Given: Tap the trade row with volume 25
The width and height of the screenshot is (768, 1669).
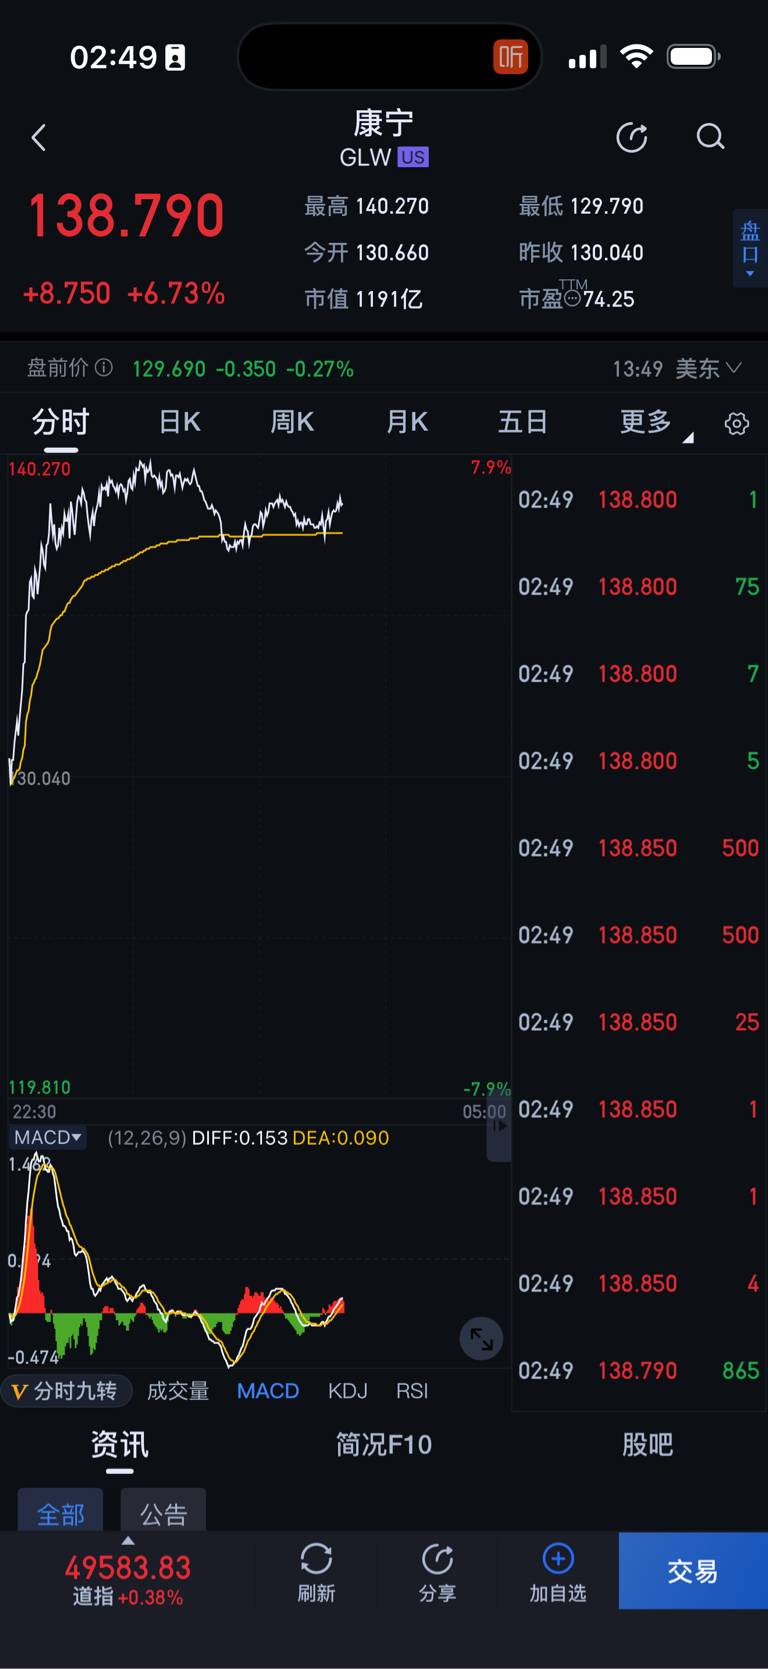Looking at the screenshot, I should (639, 1022).
